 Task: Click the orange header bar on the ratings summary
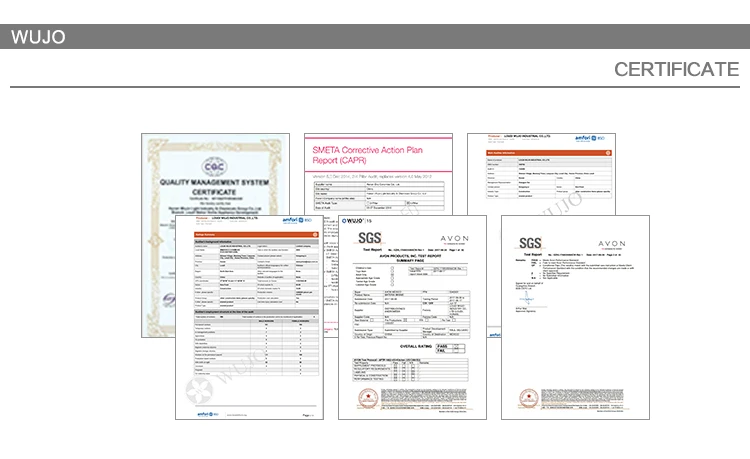click(x=256, y=235)
